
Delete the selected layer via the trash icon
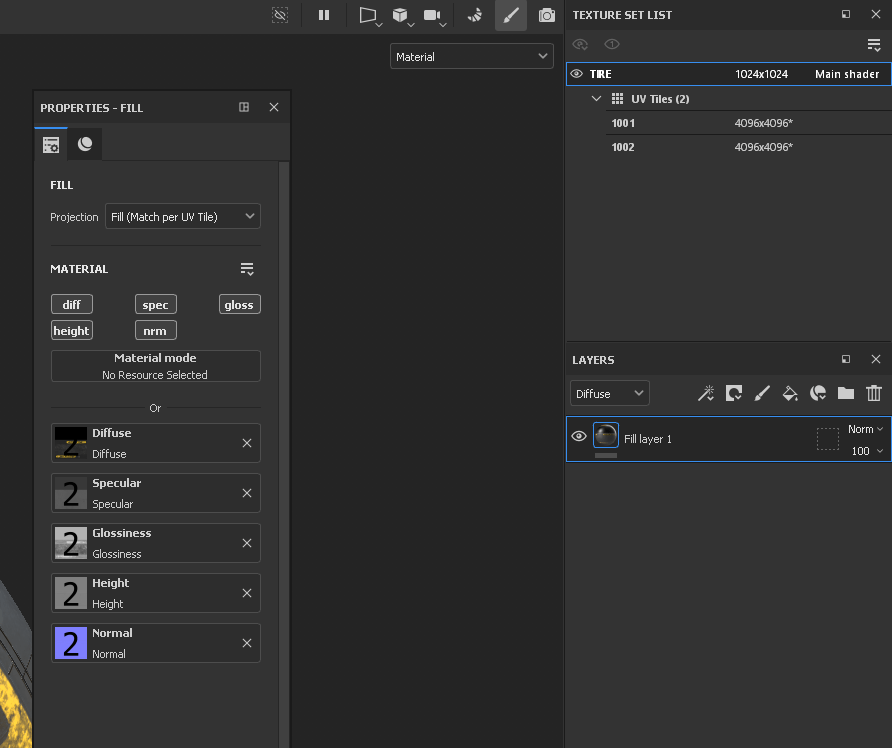[x=874, y=393]
